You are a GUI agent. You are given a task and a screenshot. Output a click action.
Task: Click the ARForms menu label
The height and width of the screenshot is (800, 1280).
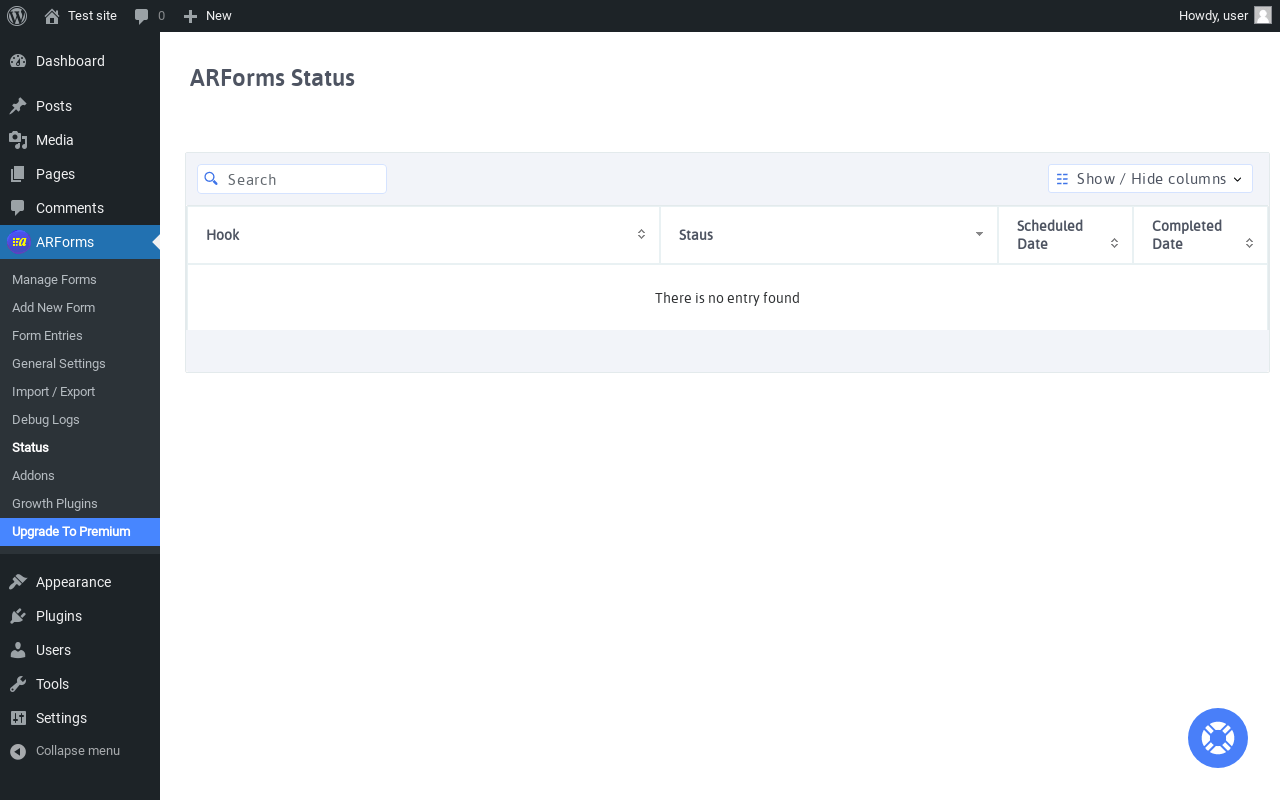65,242
